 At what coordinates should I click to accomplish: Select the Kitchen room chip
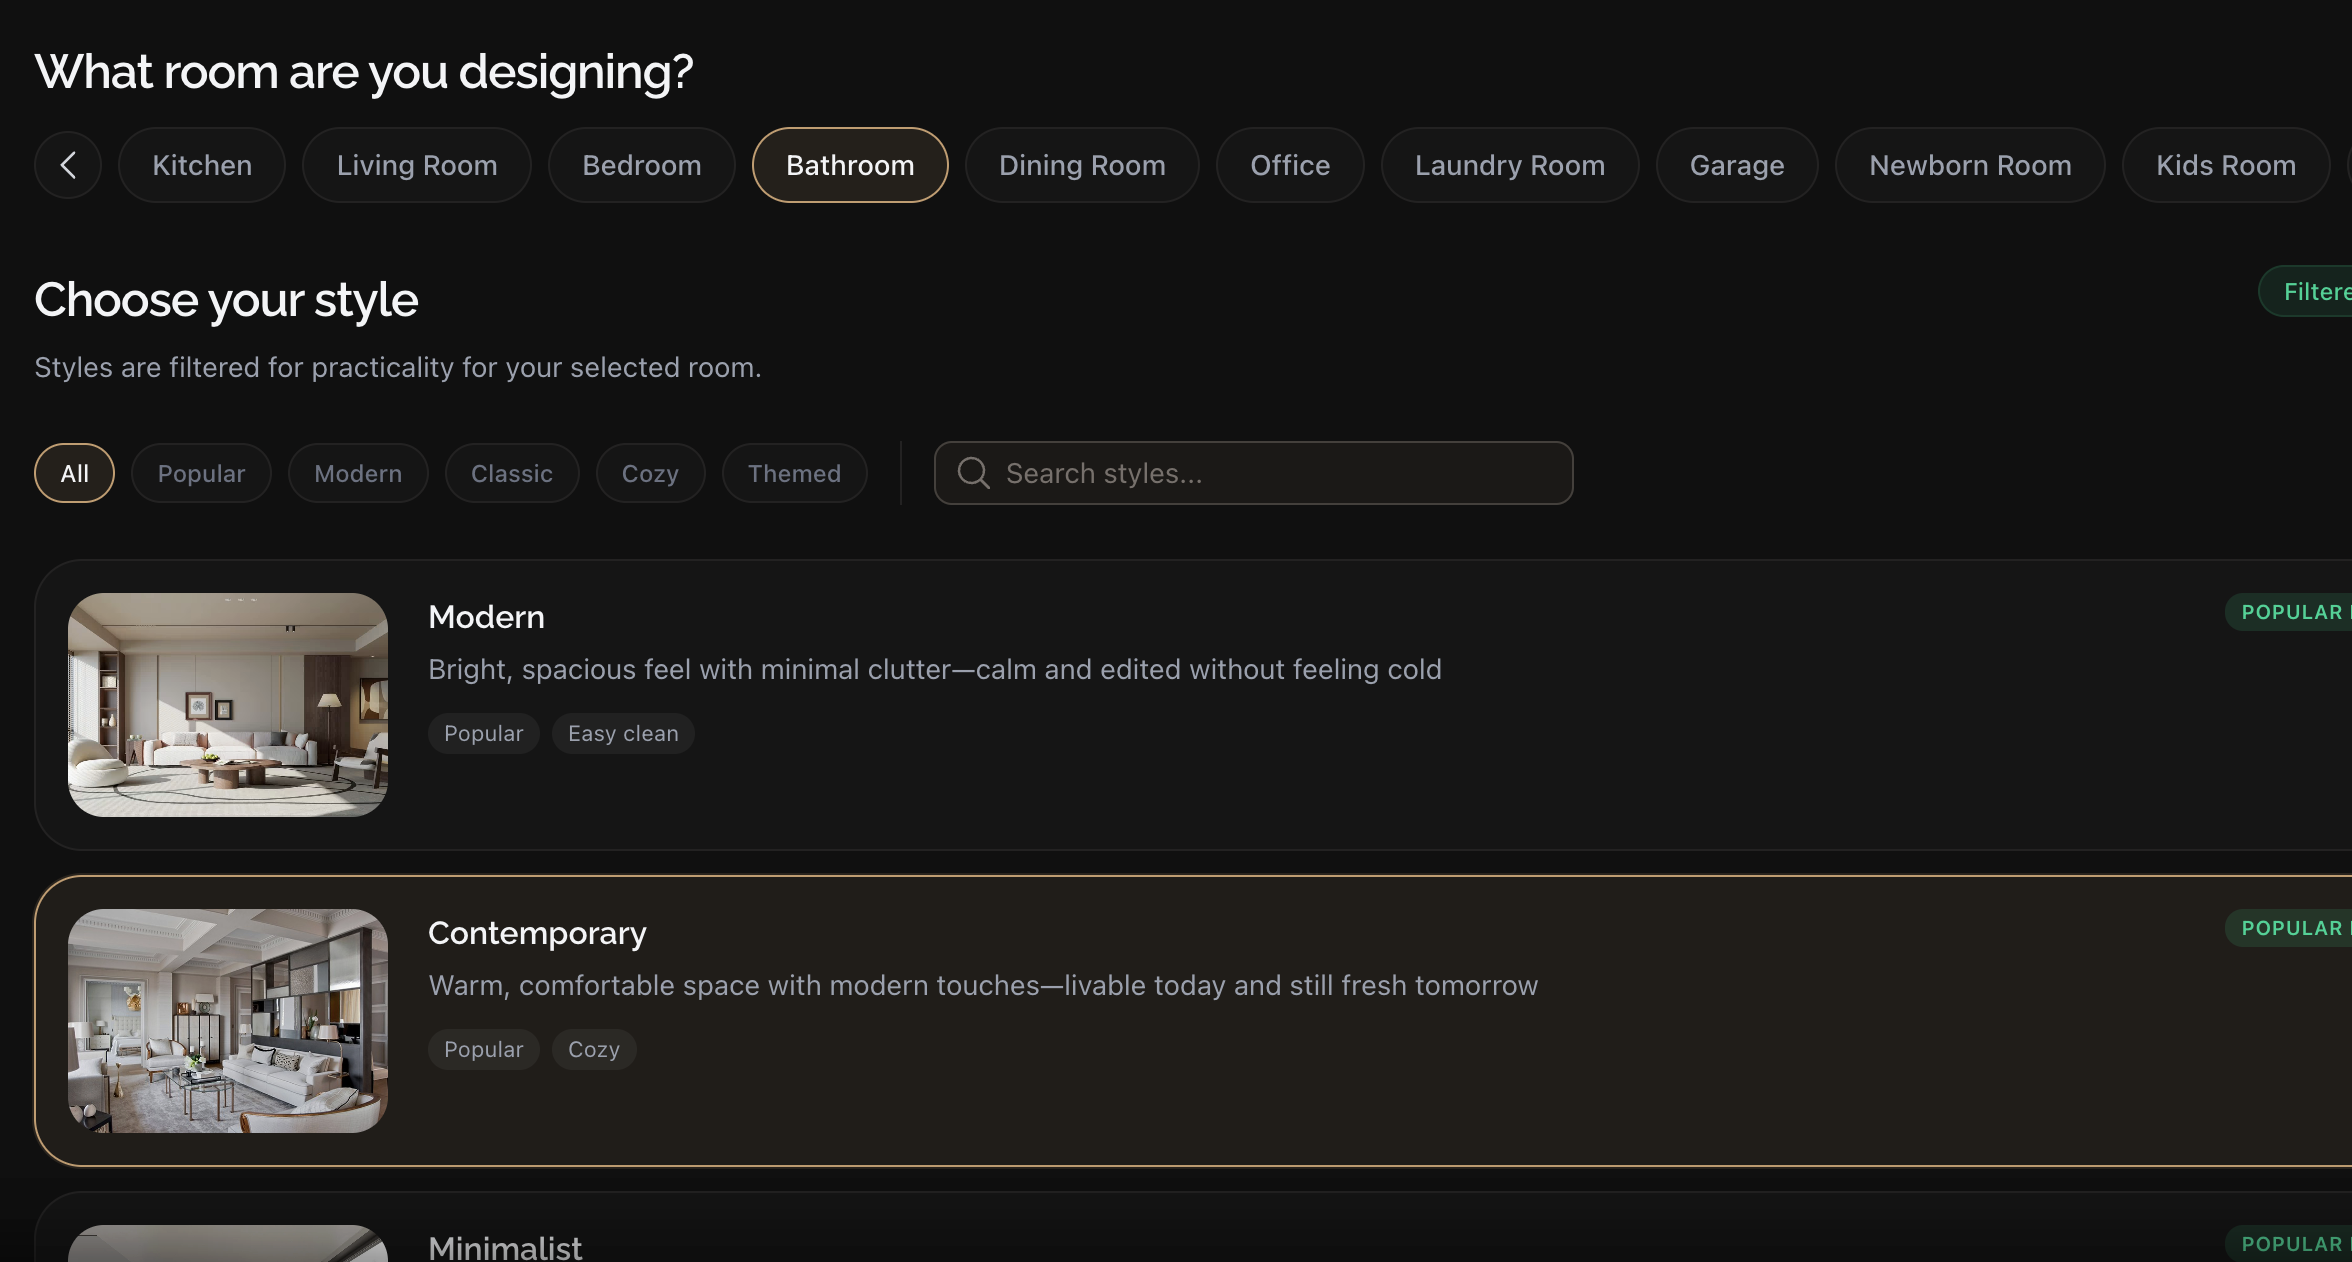202,165
